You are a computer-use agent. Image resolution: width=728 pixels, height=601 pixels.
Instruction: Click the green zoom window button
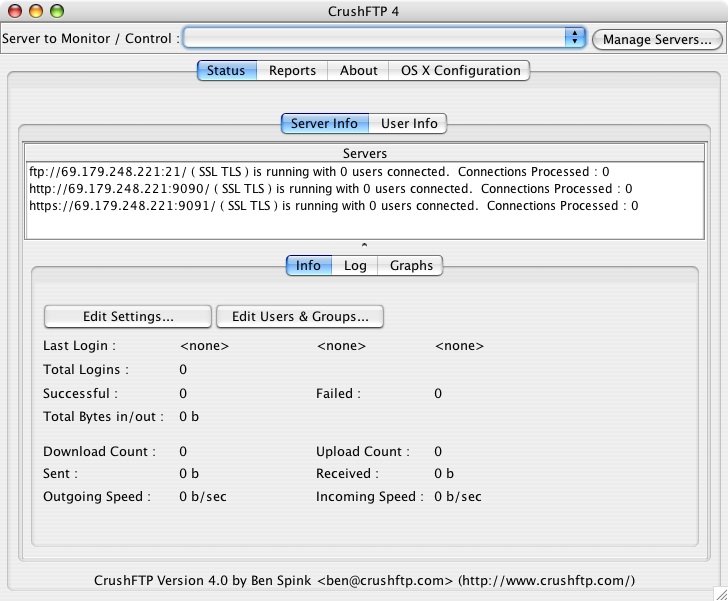(x=57, y=11)
